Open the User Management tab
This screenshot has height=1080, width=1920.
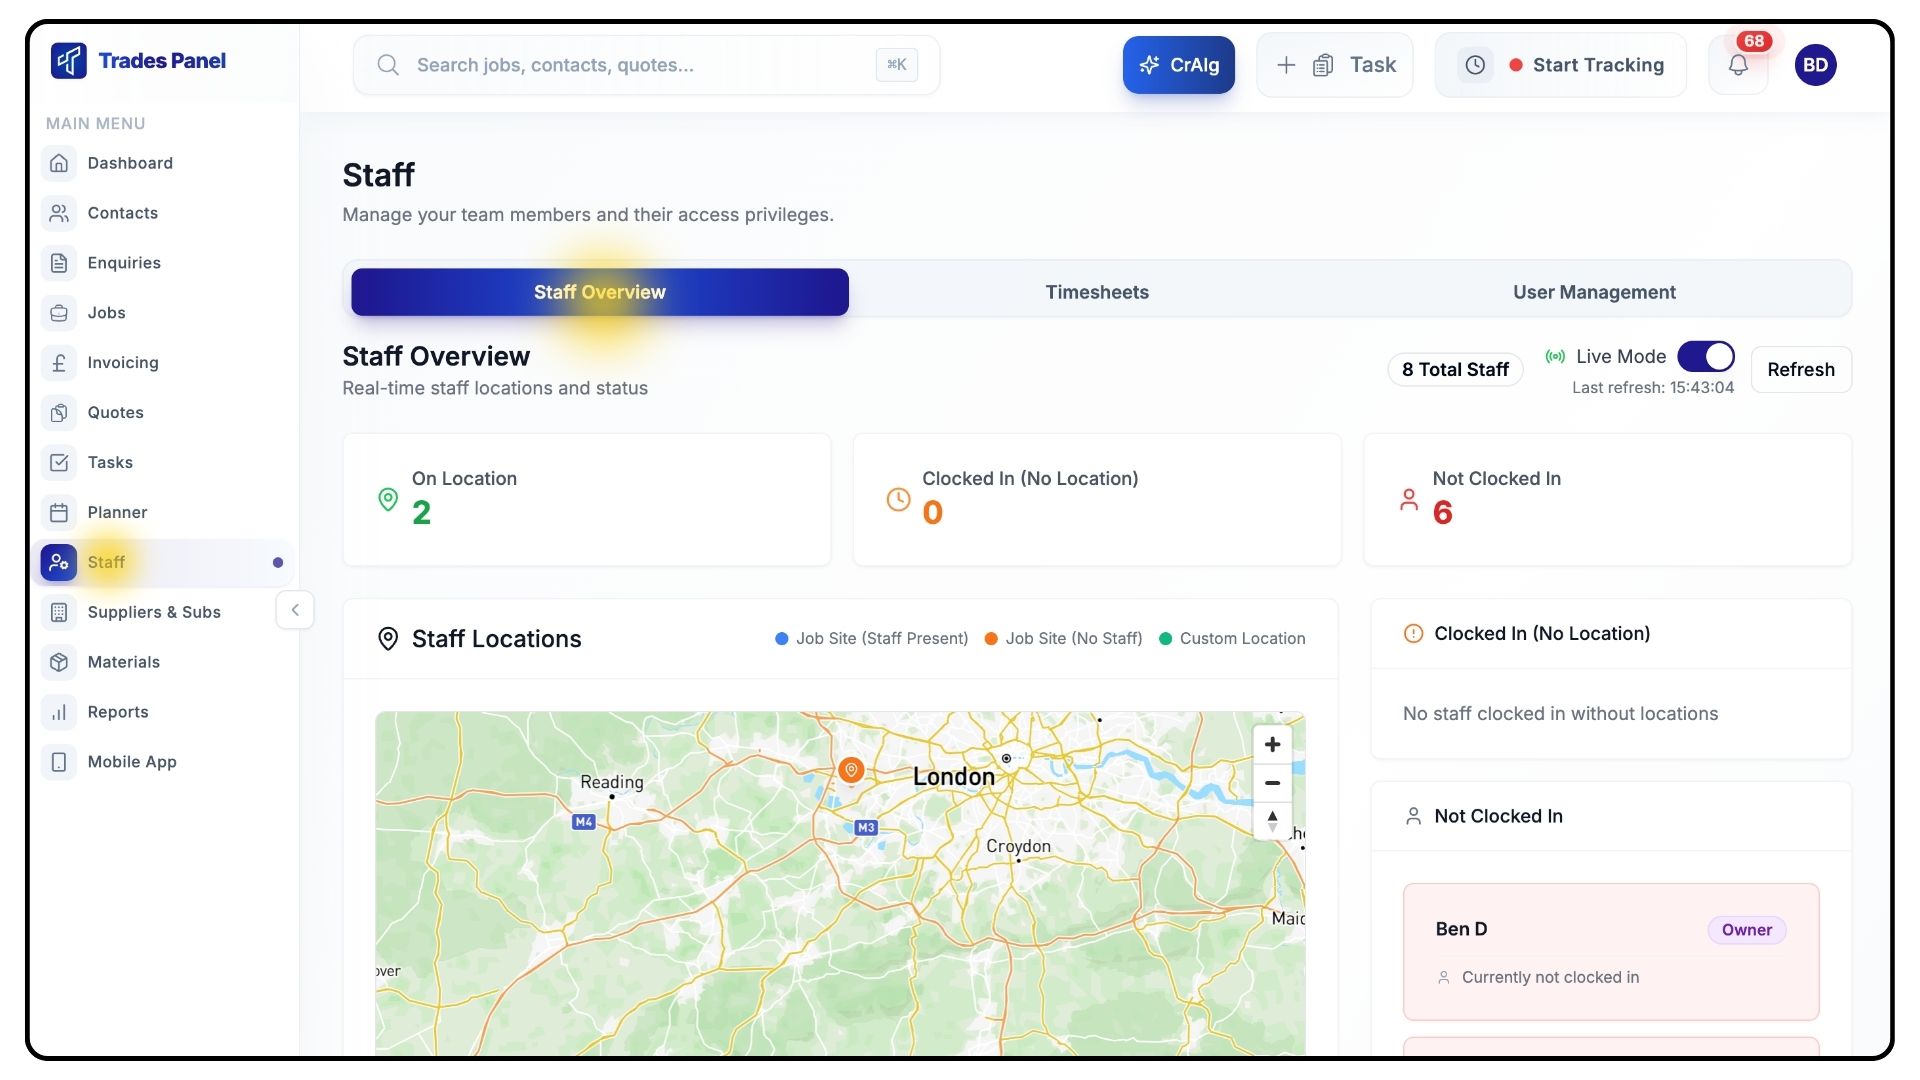pyautogui.click(x=1594, y=292)
